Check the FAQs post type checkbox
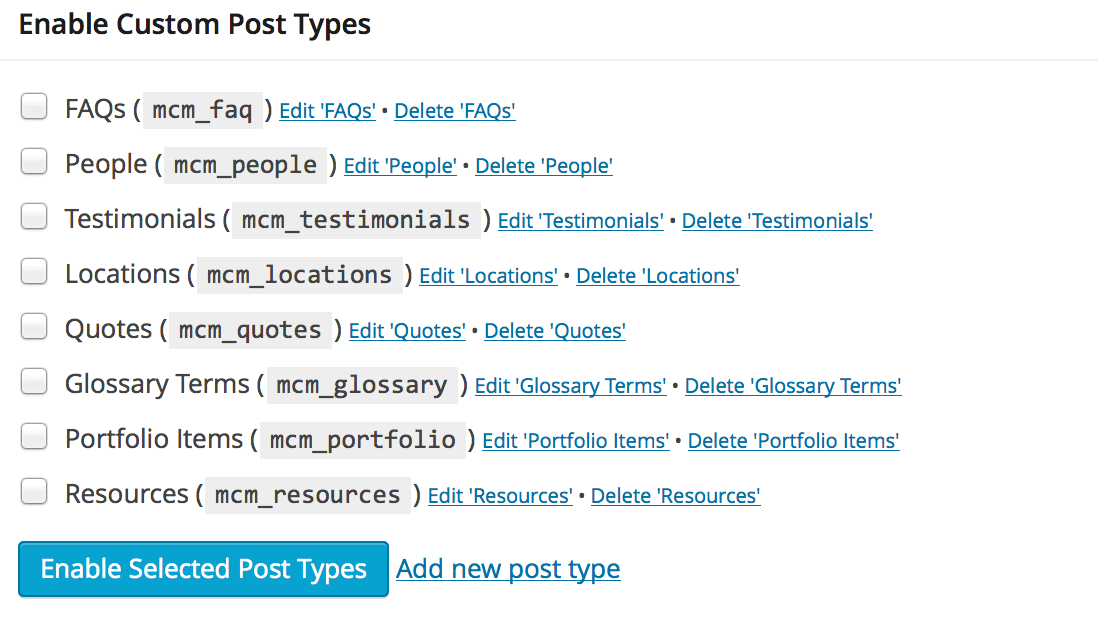The image size is (1098, 622). point(33,105)
